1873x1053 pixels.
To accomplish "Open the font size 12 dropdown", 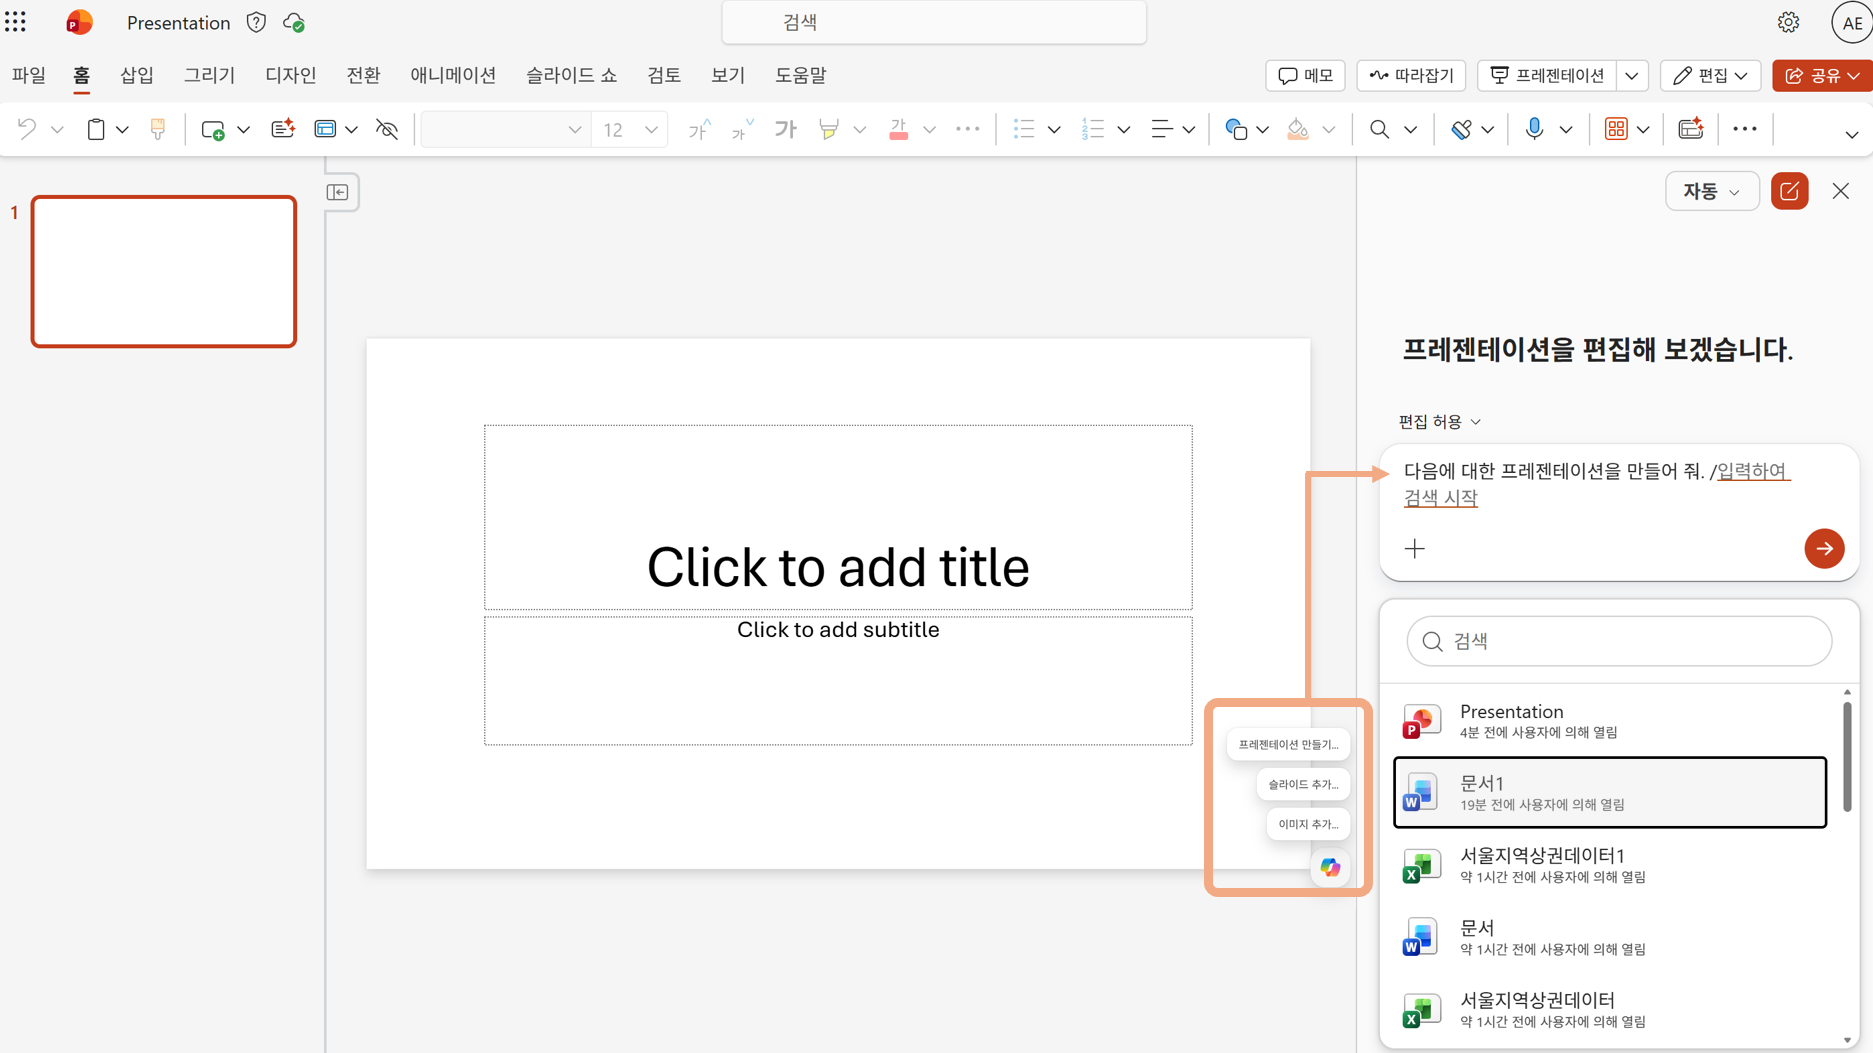I will tap(651, 130).
